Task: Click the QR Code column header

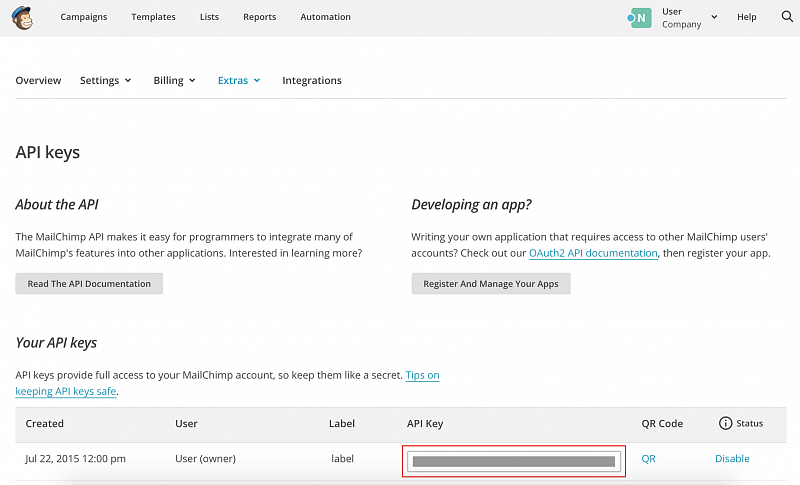Action: 662,423
